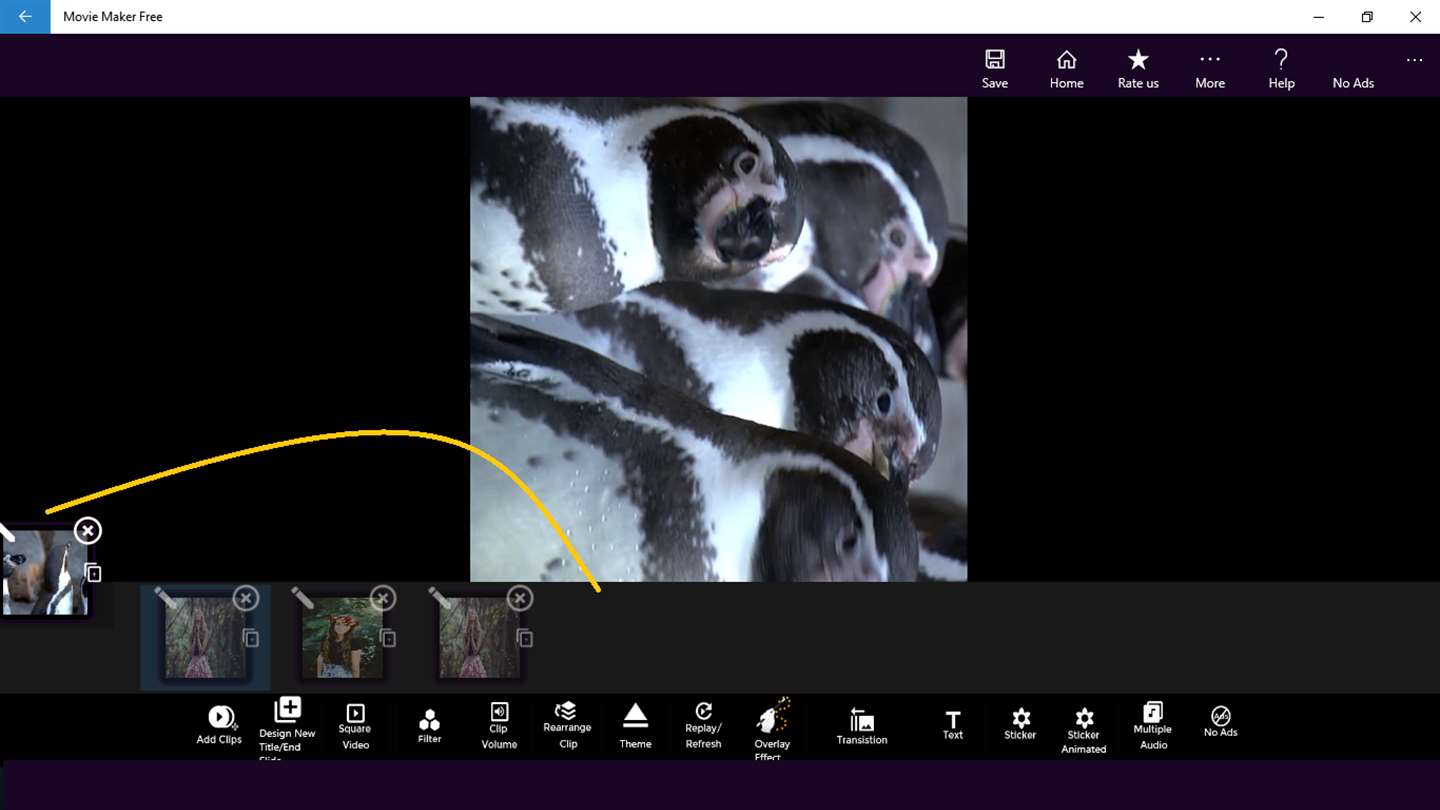Click No Ads in bottom toolbar

(1220, 722)
